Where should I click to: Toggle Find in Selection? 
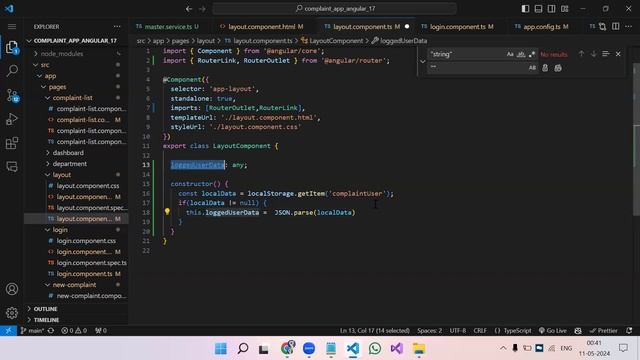pos(606,54)
